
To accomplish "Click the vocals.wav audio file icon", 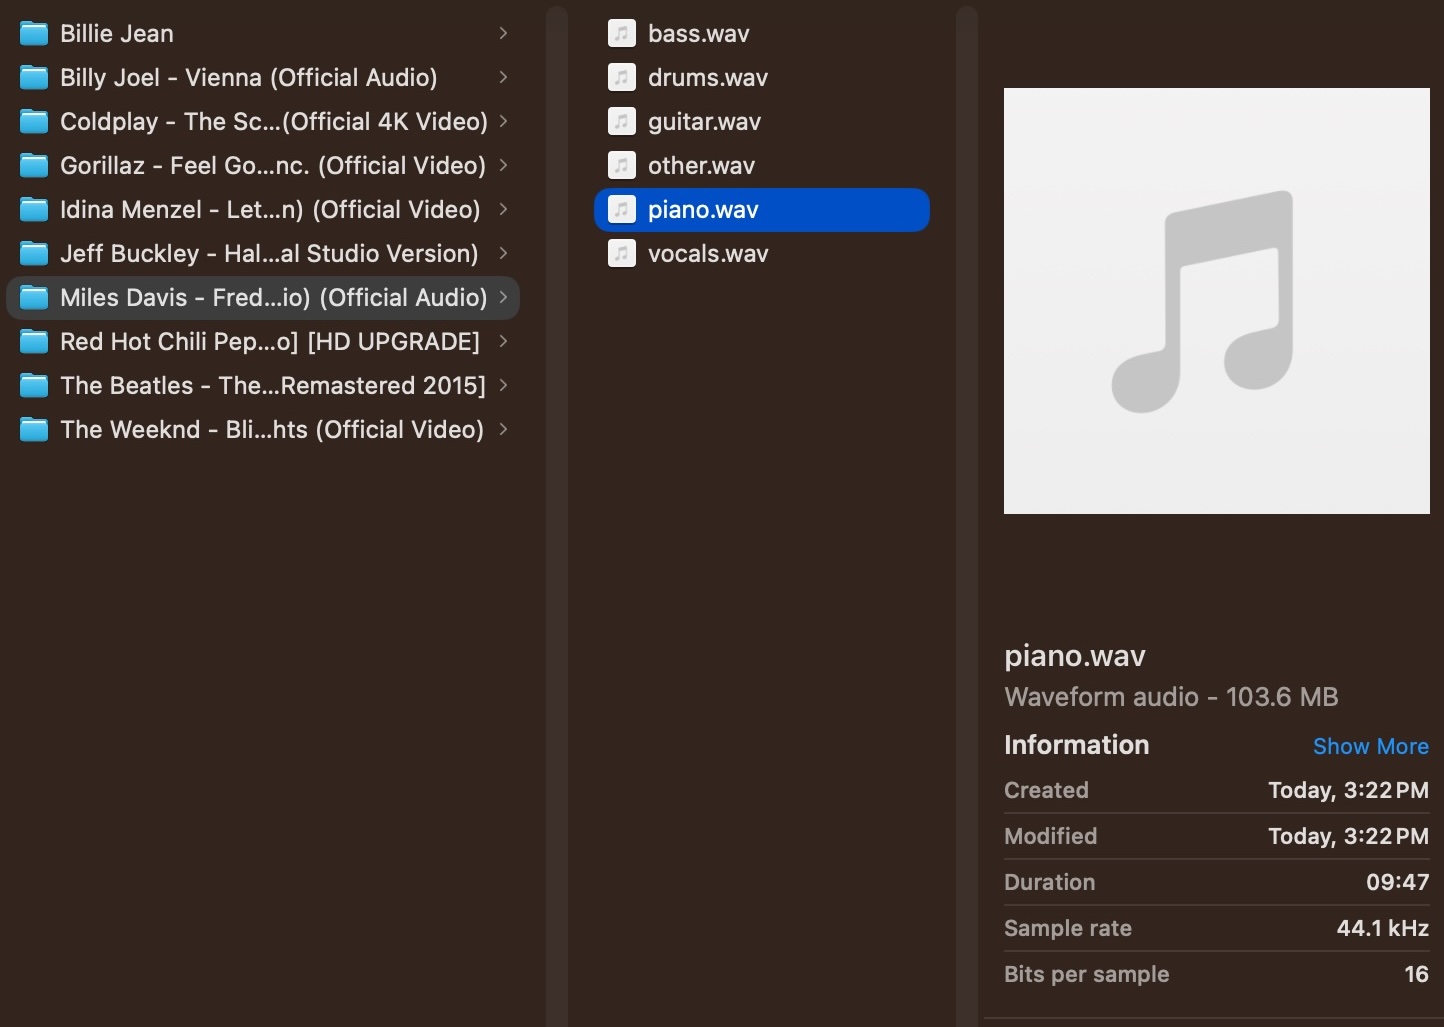I will (x=622, y=254).
